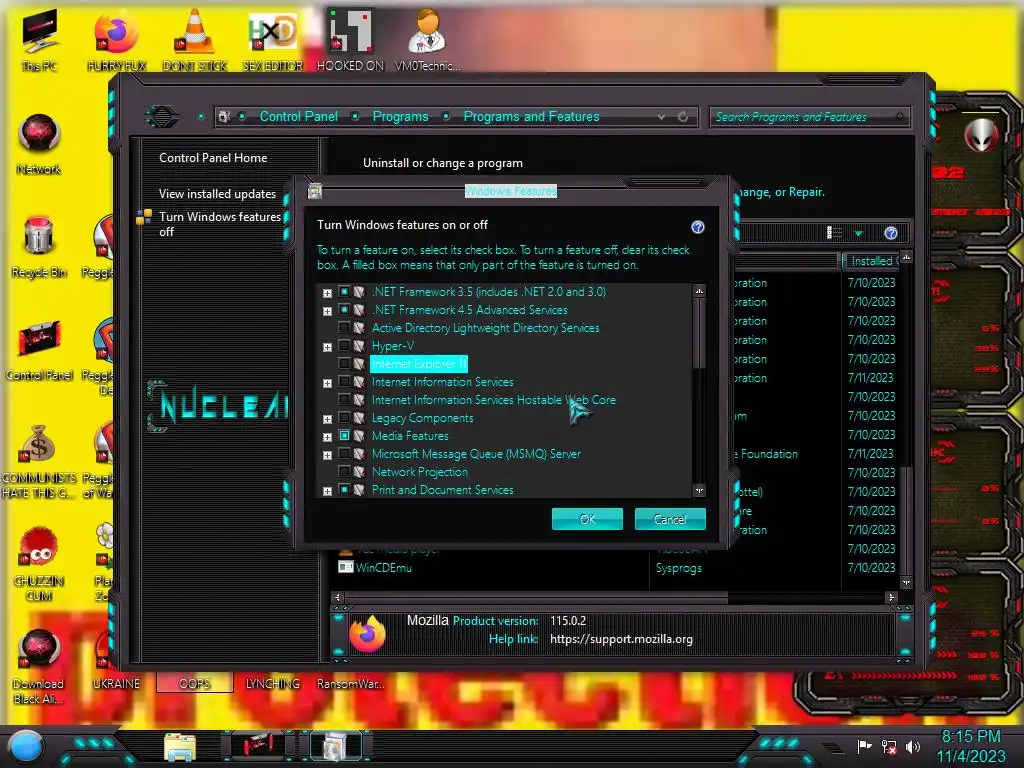The image size is (1024, 768).
Task: Open the view options dropdown arrow
Action: click(x=859, y=233)
